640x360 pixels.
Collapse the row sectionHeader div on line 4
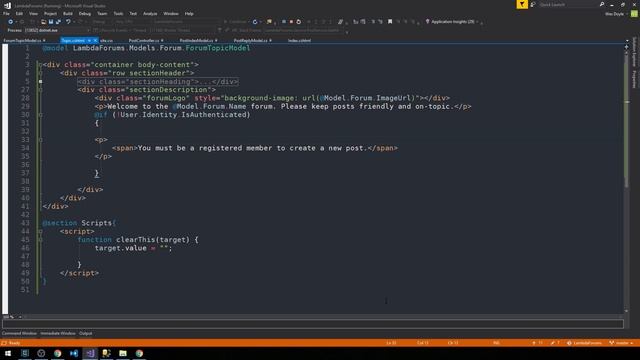pos(40,73)
